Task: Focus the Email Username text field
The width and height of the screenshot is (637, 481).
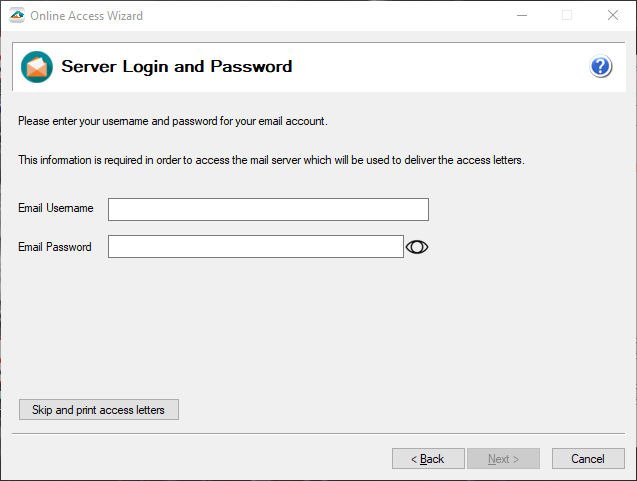Action: (268, 209)
